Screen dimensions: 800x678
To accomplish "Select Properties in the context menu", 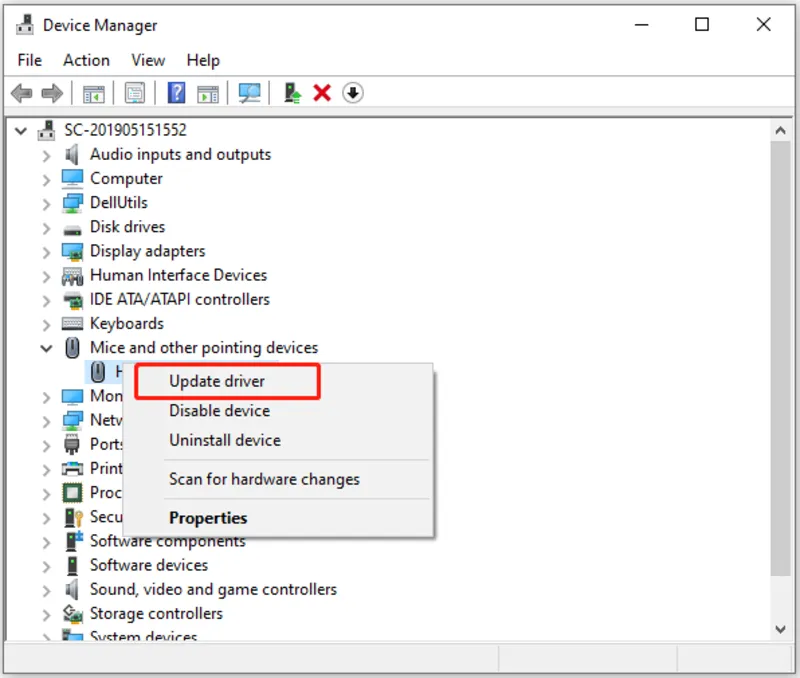I will pyautogui.click(x=208, y=518).
